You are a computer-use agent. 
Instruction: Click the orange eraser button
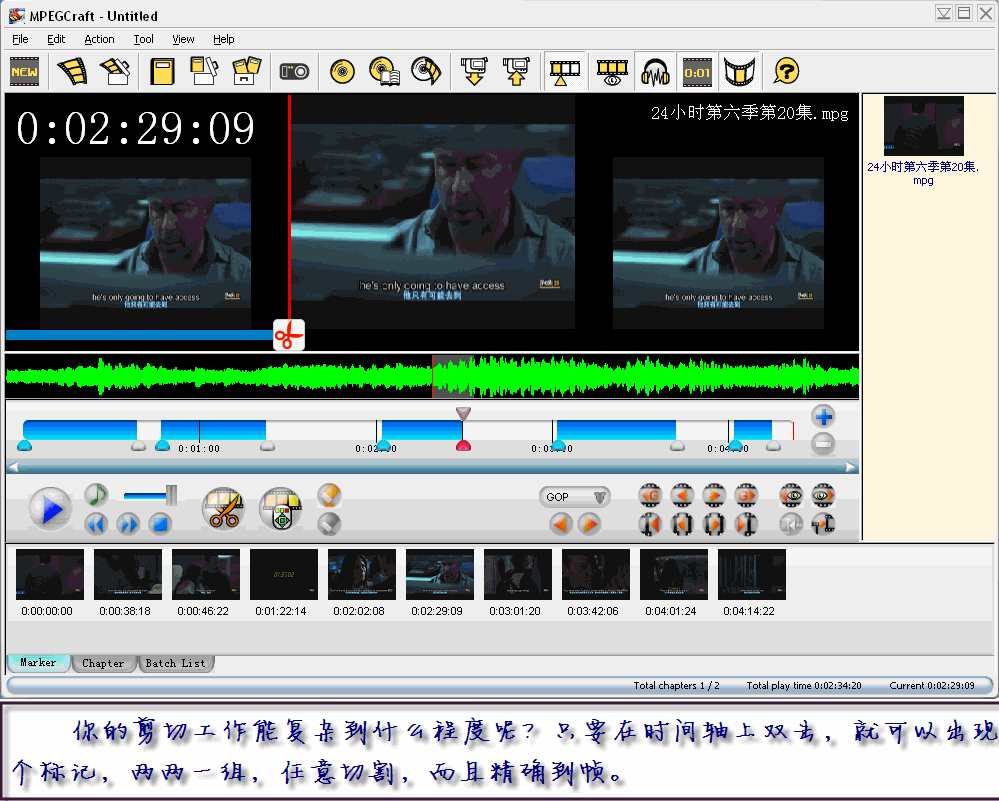[x=329, y=494]
